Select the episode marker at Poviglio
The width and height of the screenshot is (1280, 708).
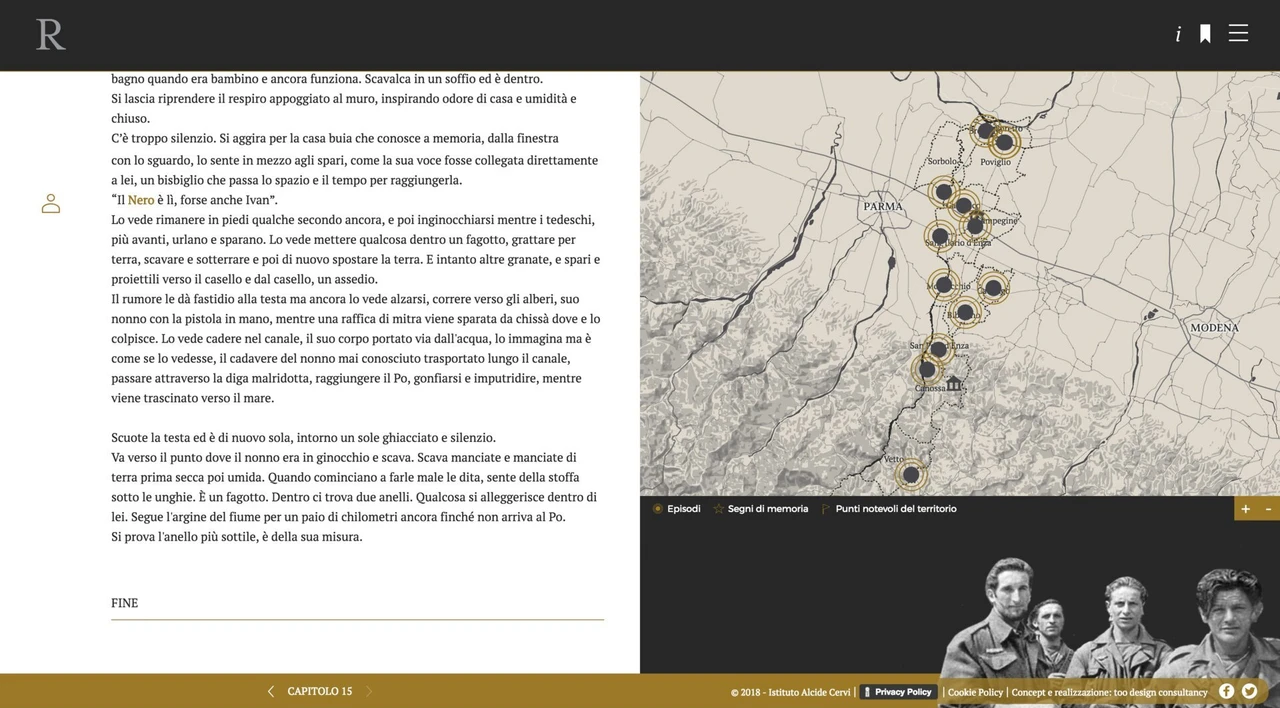[1005, 142]
